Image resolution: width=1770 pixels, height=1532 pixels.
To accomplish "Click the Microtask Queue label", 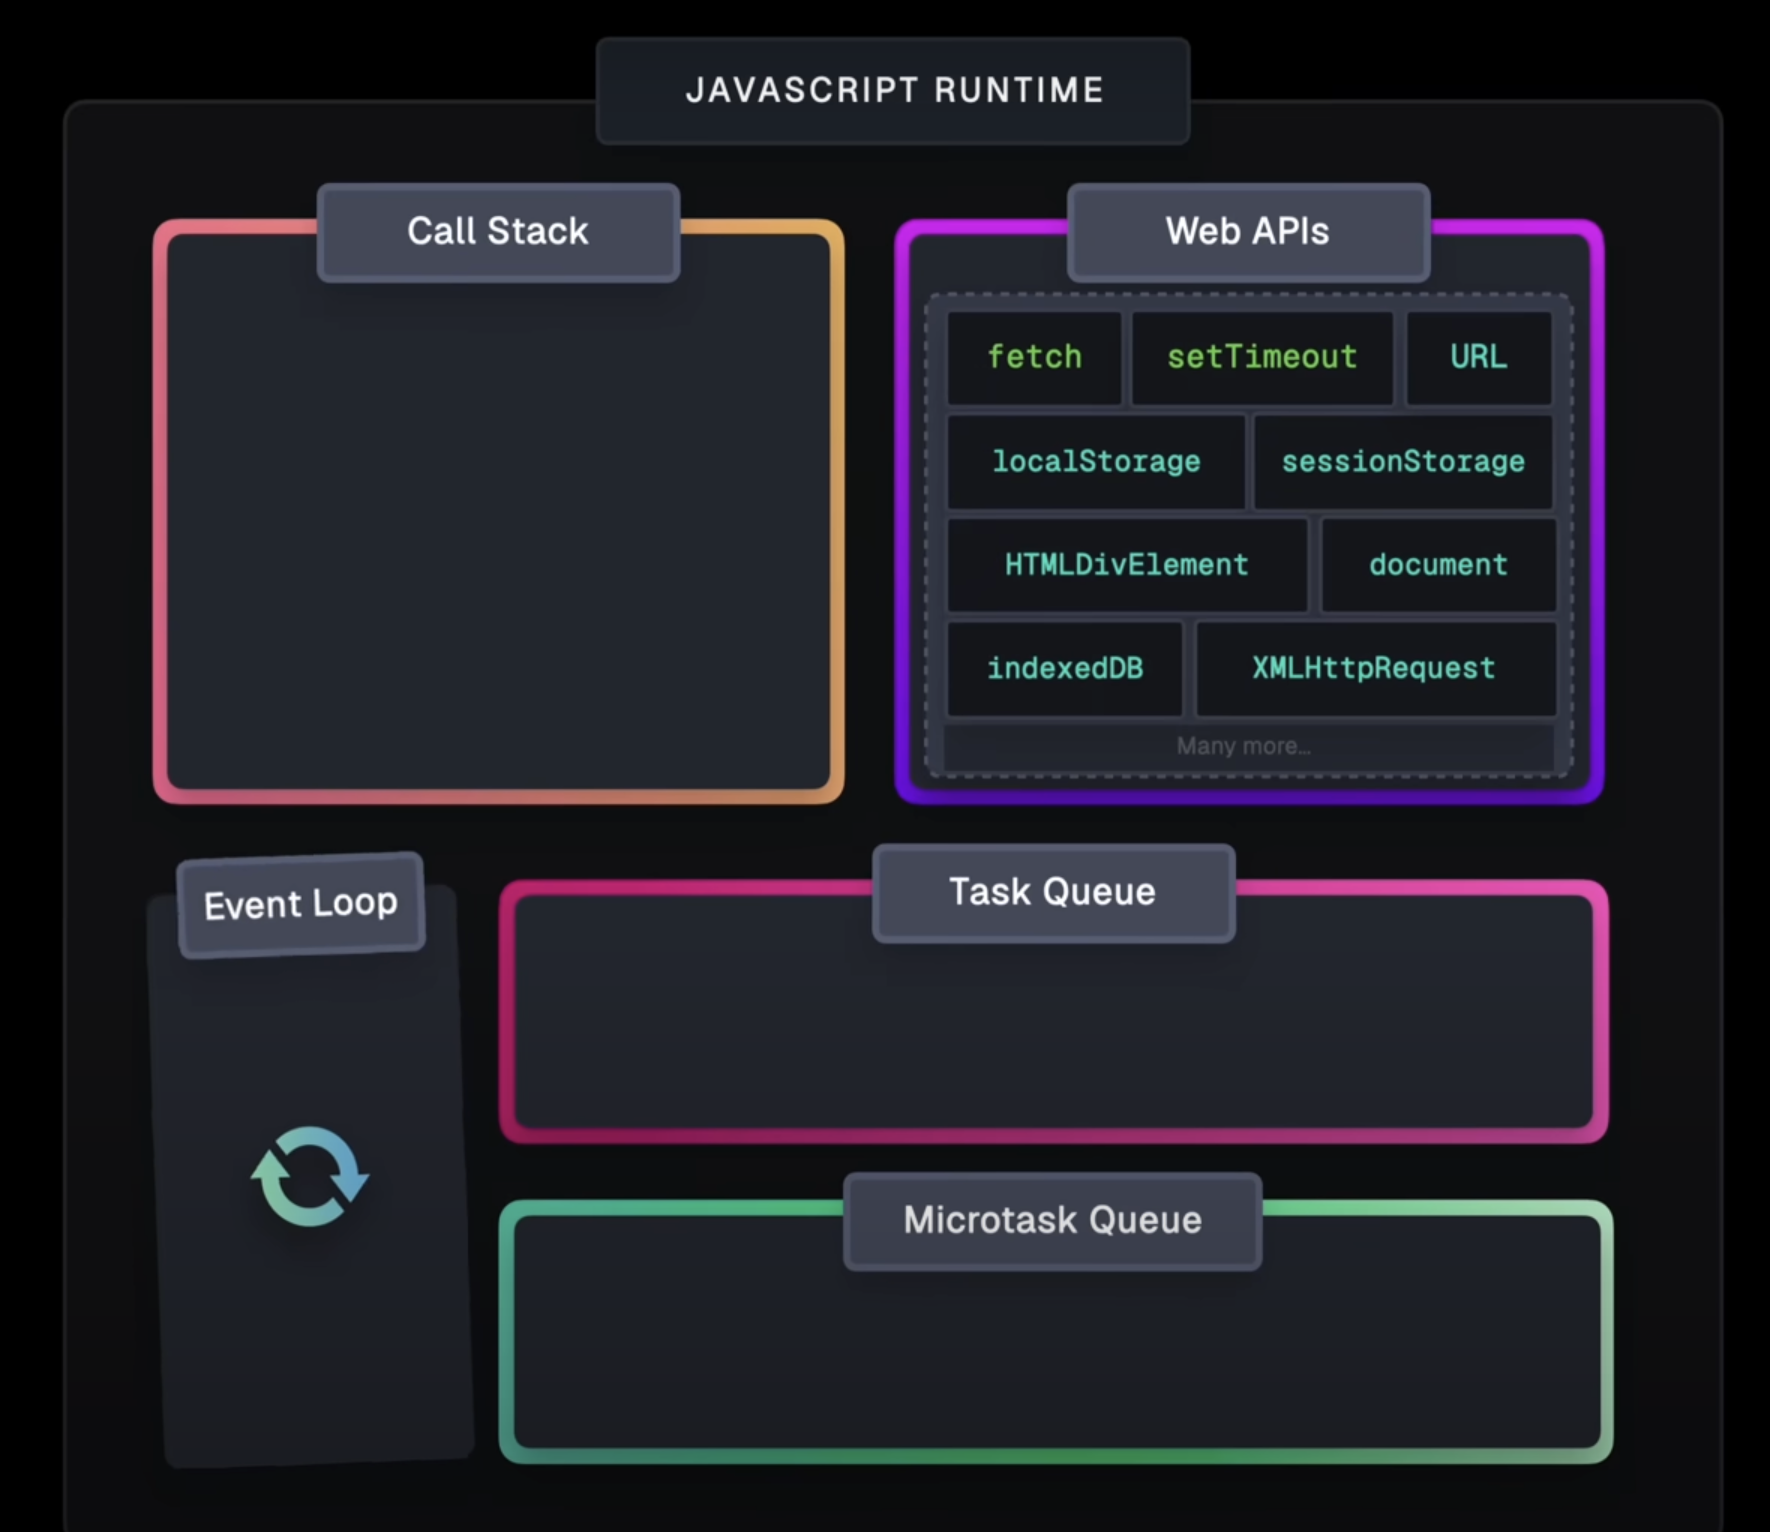I will point(1051,1220).
